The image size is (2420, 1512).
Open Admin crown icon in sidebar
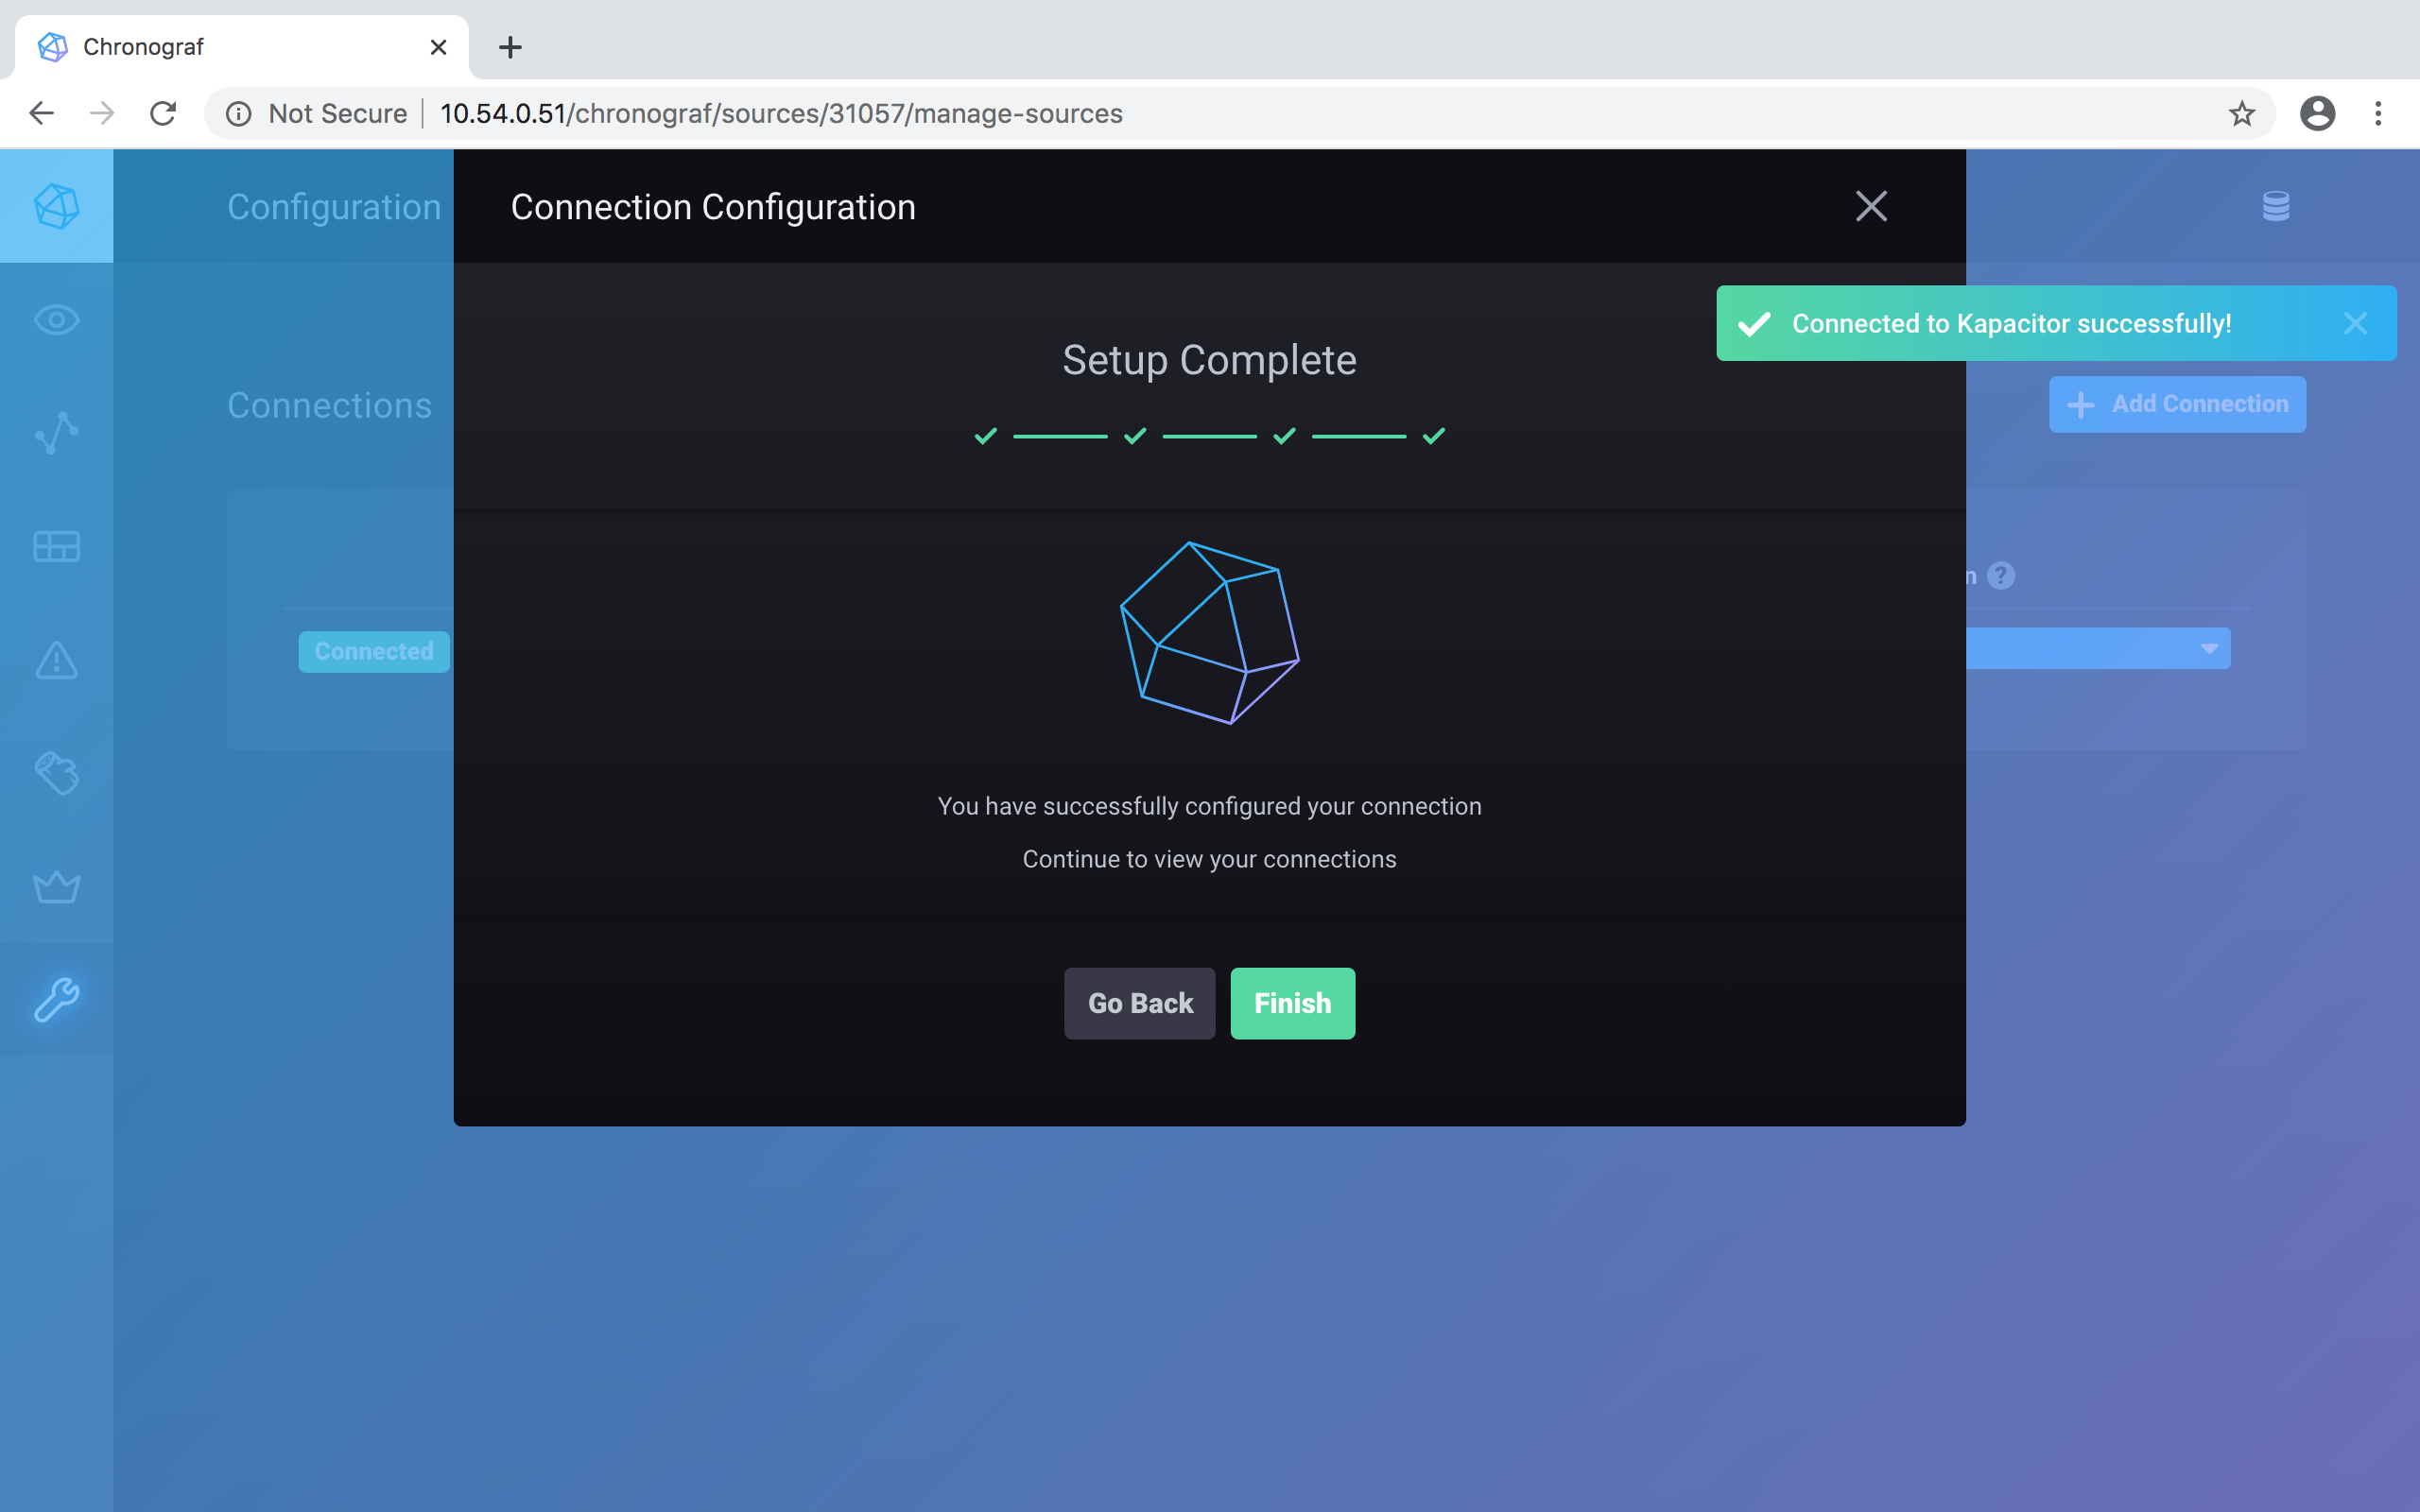[56, 886]
